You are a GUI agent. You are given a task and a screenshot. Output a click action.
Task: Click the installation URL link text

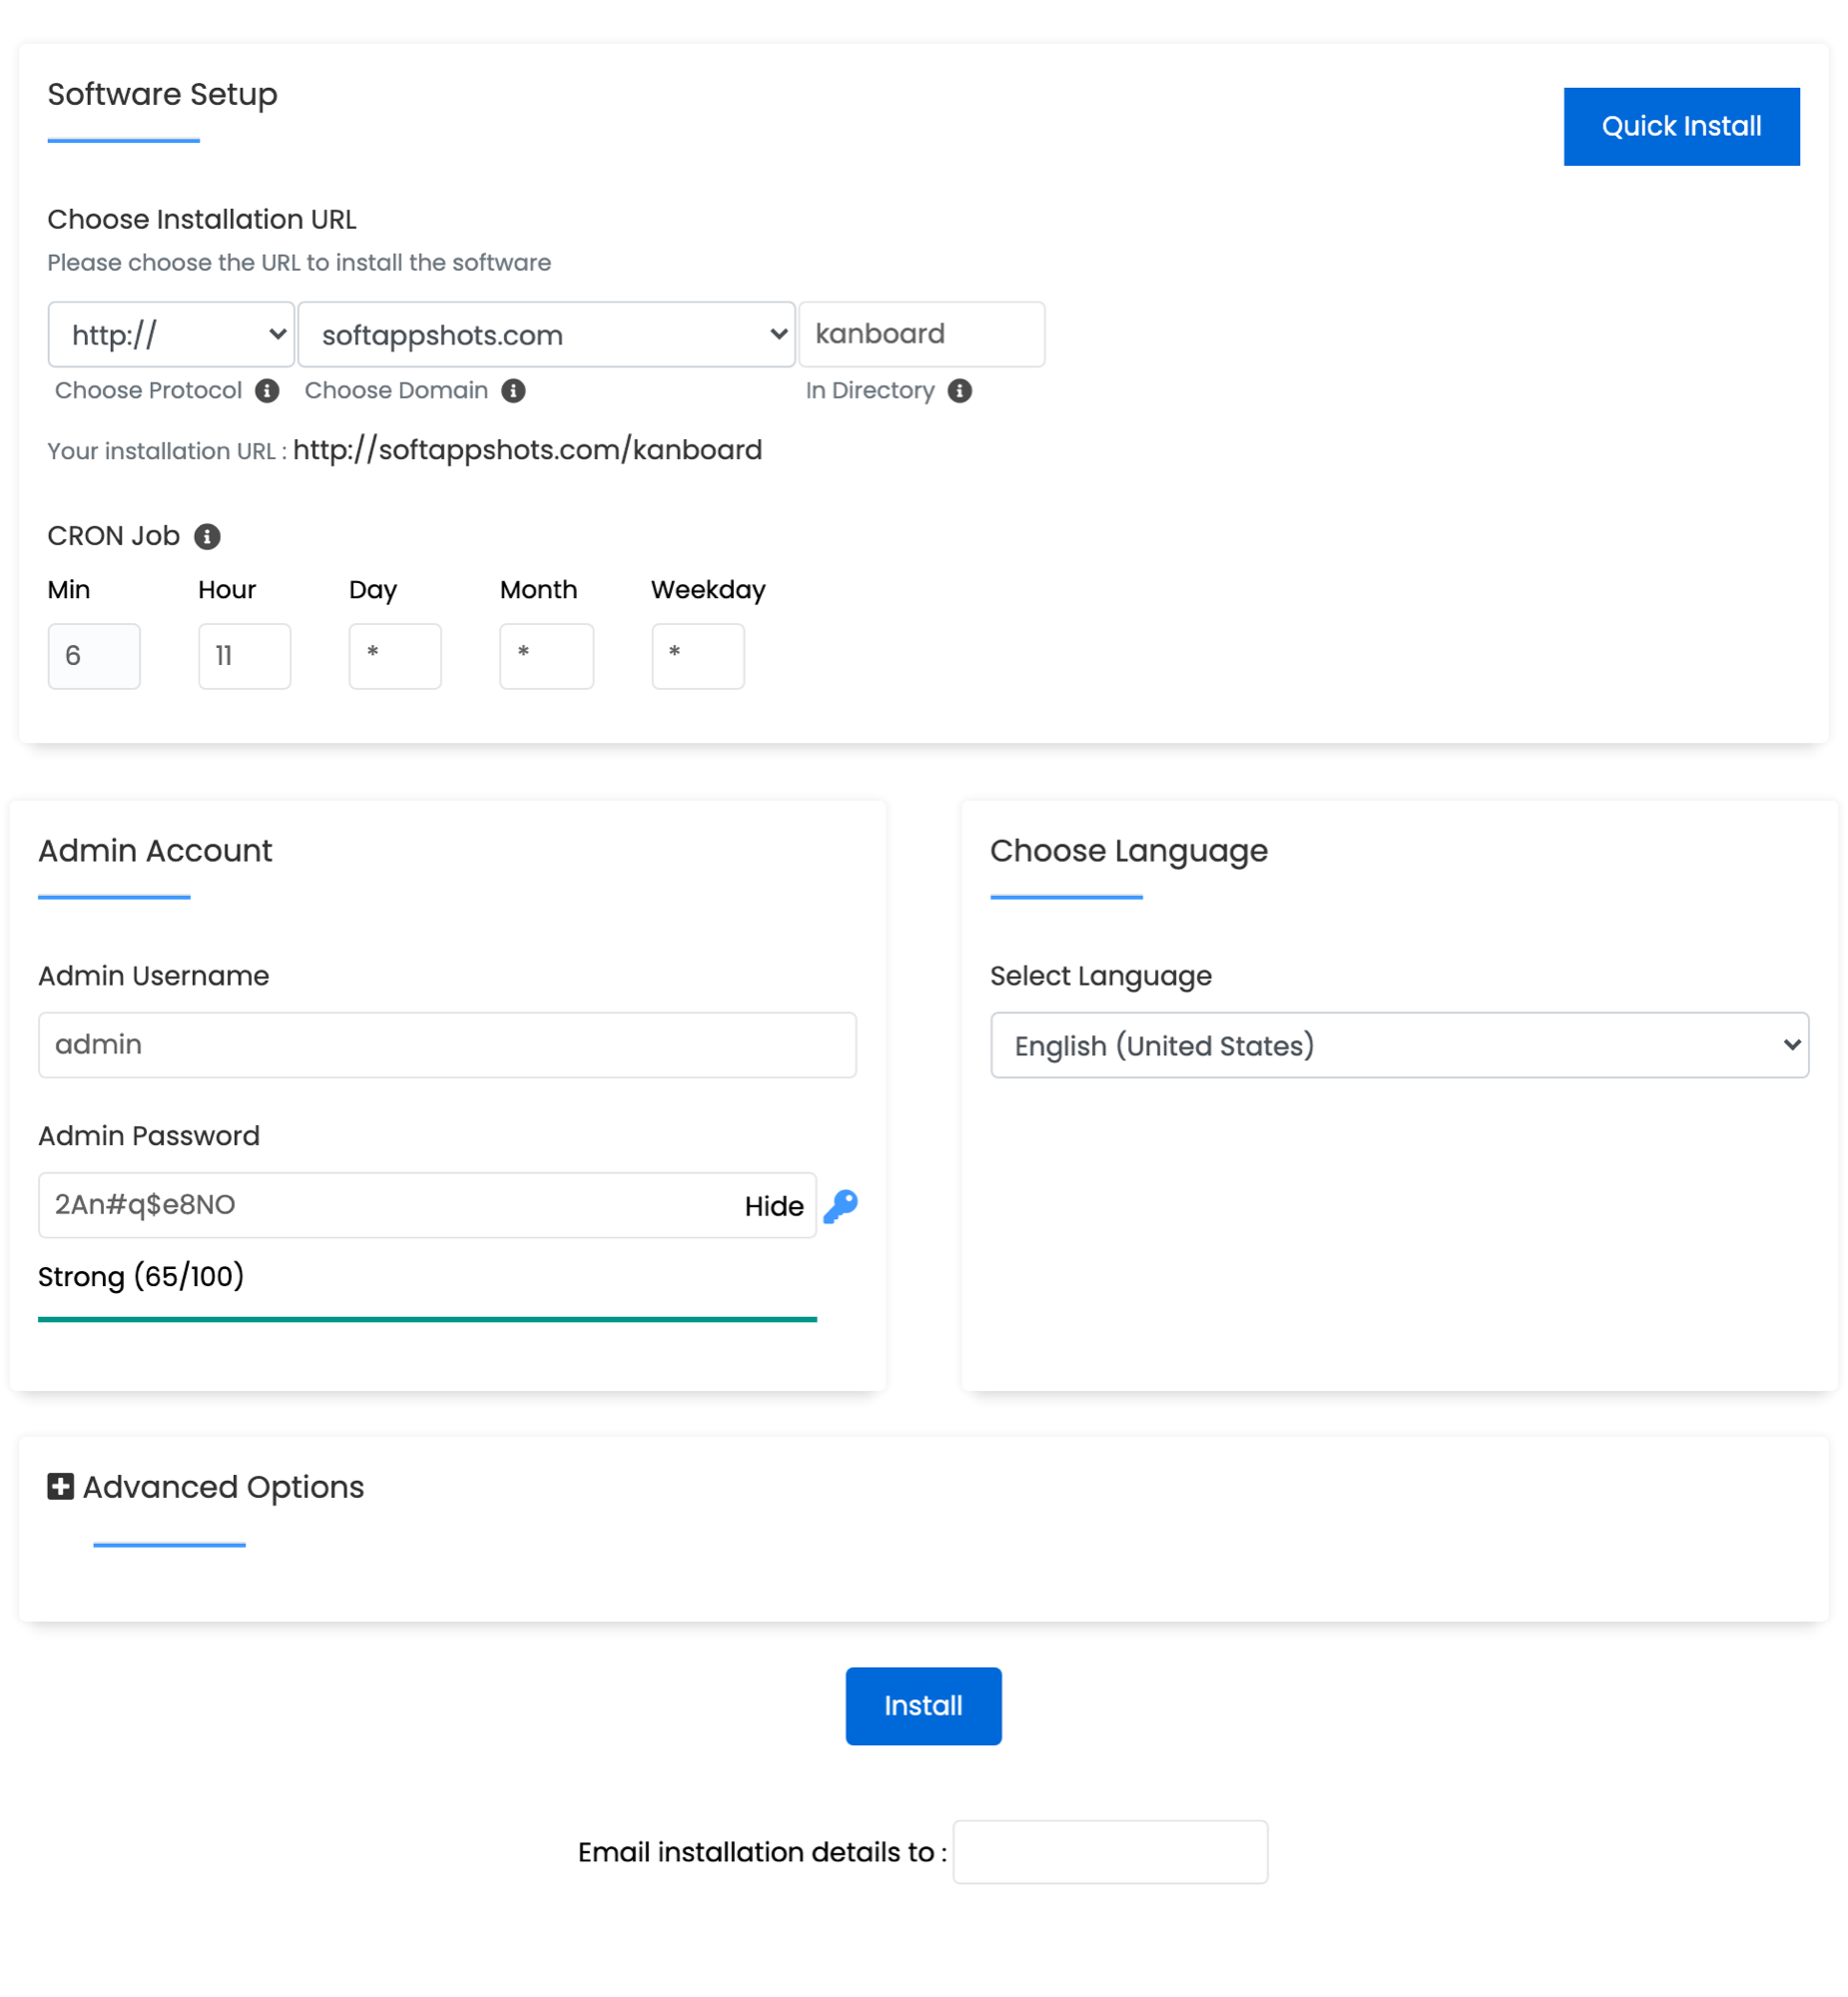click(527, 450)
